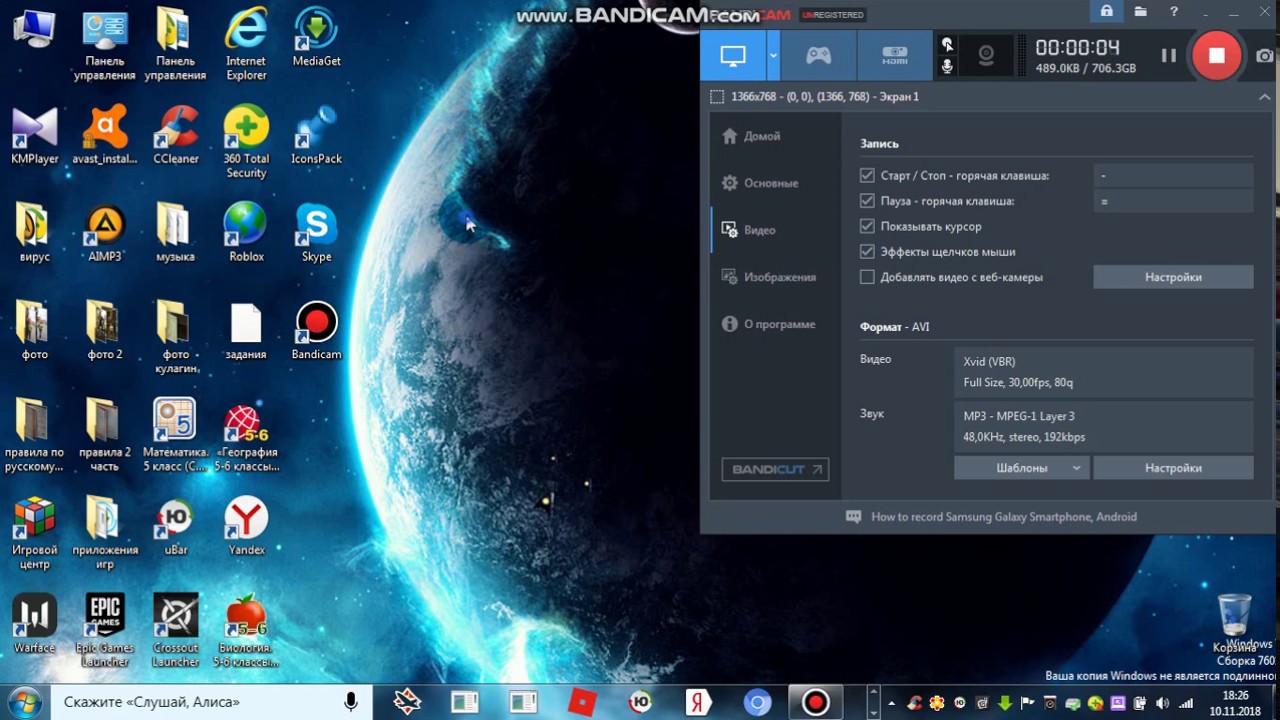
Task: Click the Алиса microphone icon
Action: 351,702
